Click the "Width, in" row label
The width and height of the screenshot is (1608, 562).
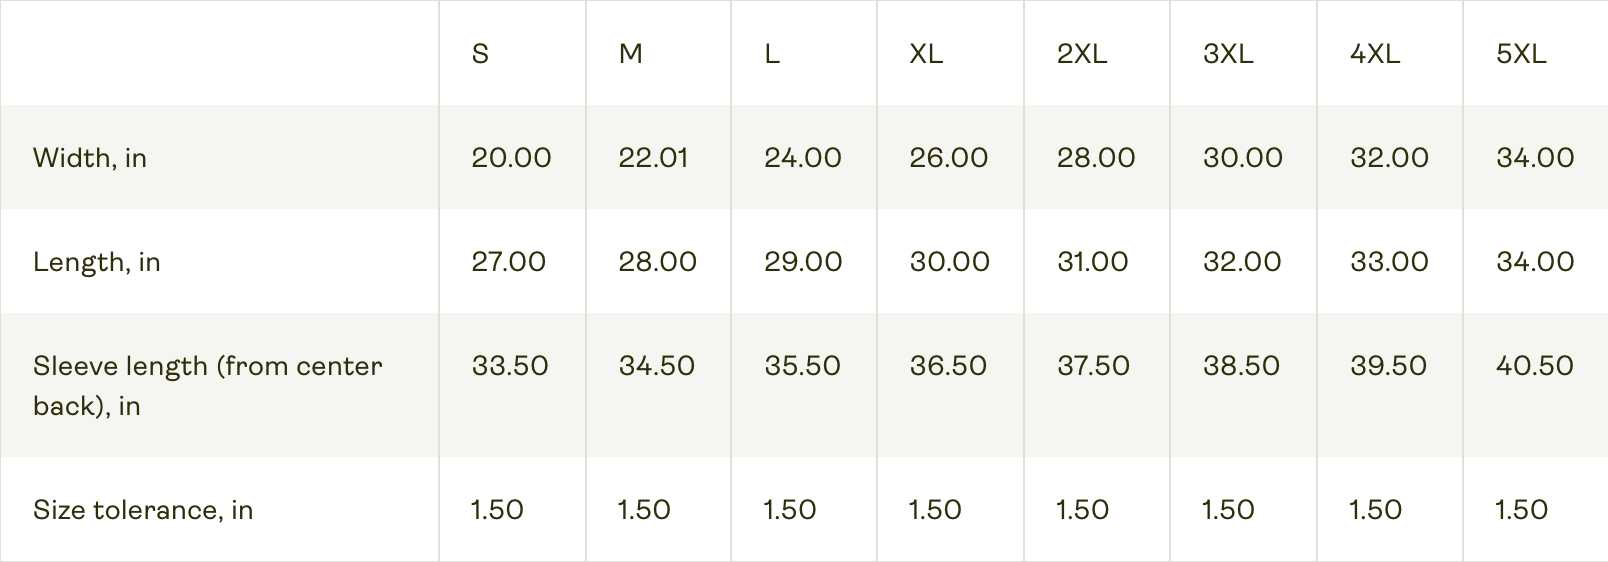[x=90, y=158]
